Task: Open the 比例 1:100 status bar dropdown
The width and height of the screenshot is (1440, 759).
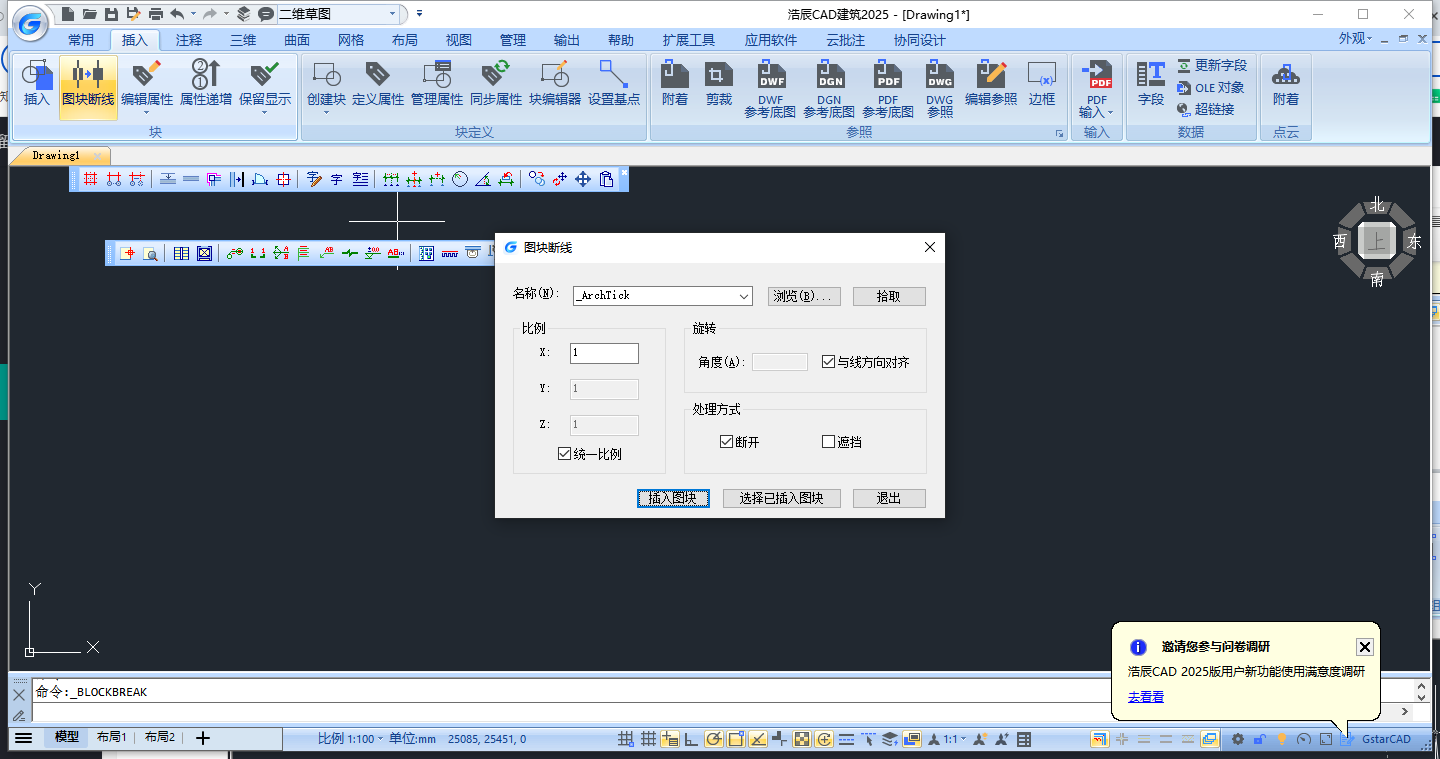Action: (x=351, y=739)
